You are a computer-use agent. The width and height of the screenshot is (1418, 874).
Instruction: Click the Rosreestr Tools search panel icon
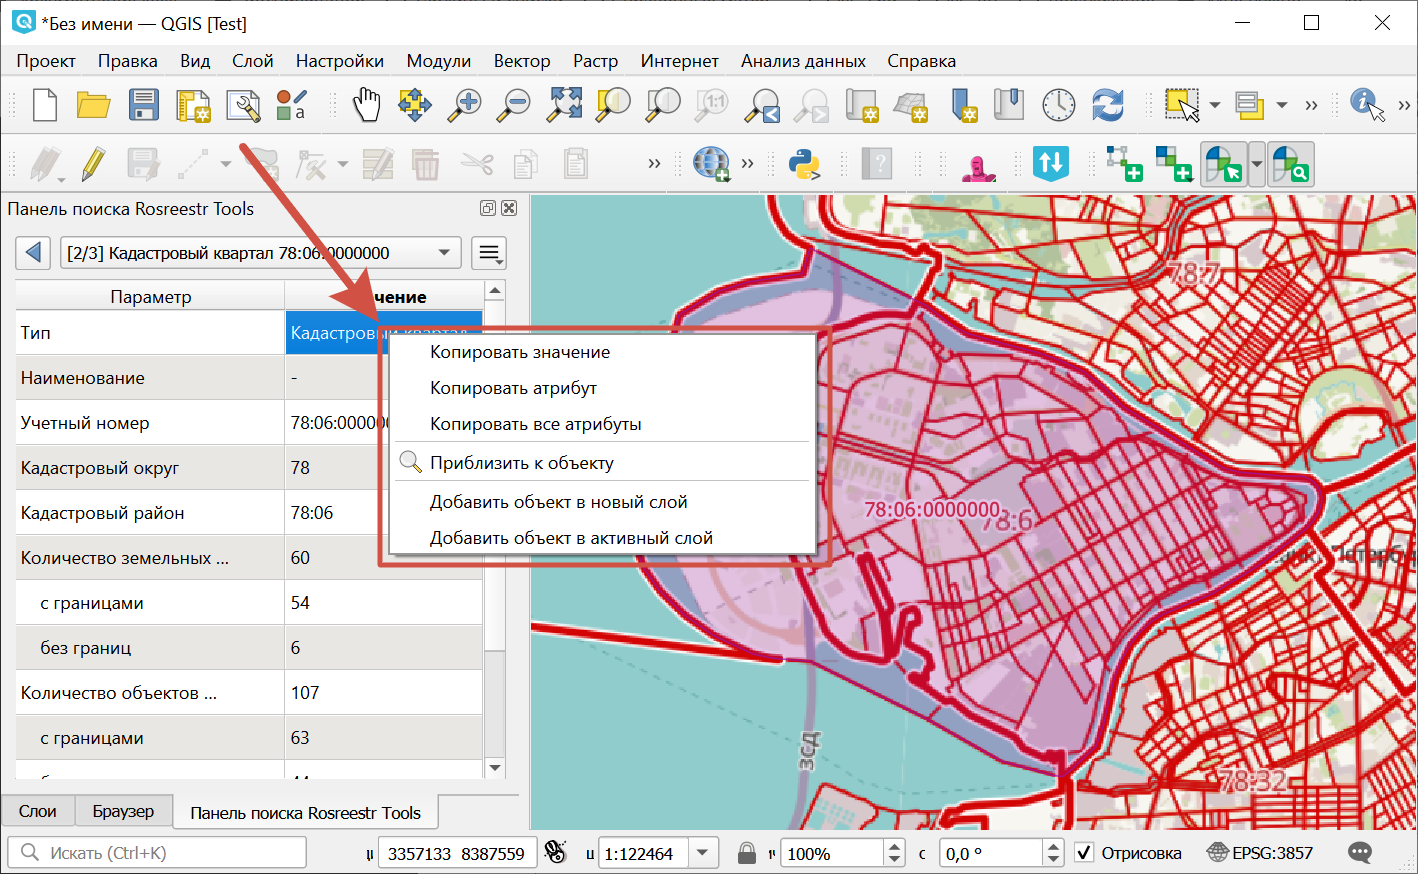click(1289, 164)
